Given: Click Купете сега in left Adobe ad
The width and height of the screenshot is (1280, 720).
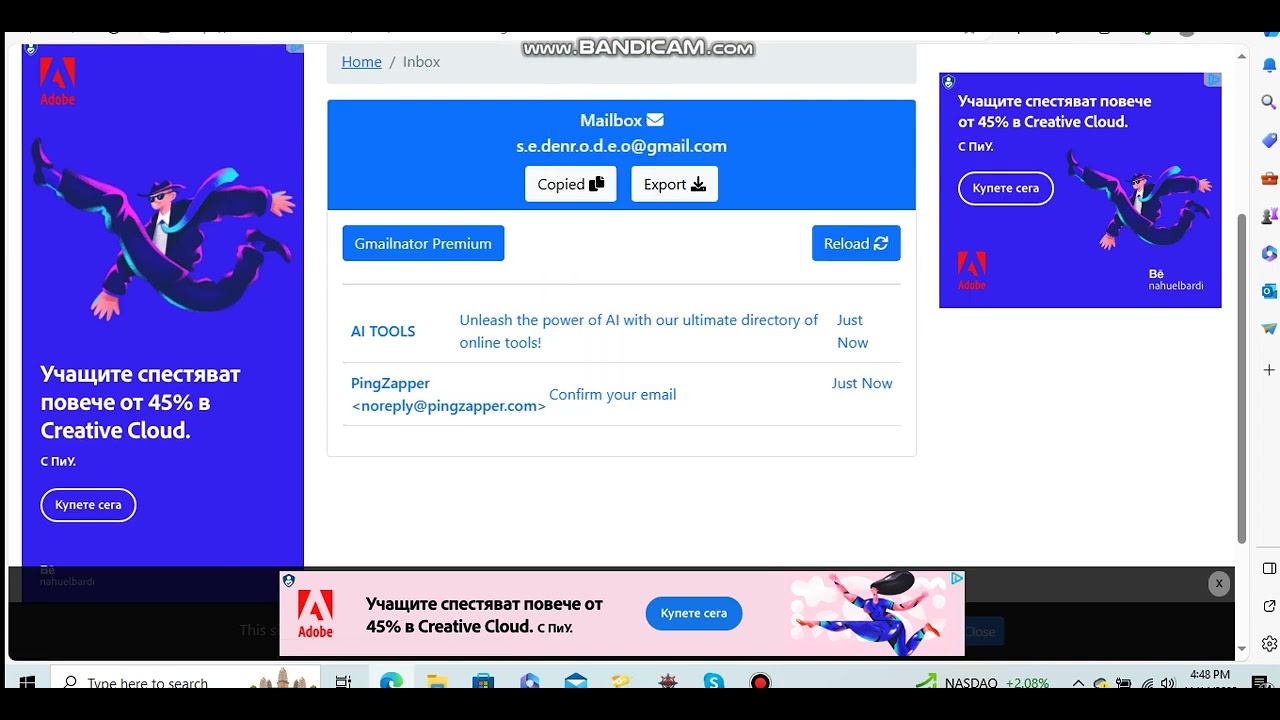Looking at the screenshot, I should point(88,505).
